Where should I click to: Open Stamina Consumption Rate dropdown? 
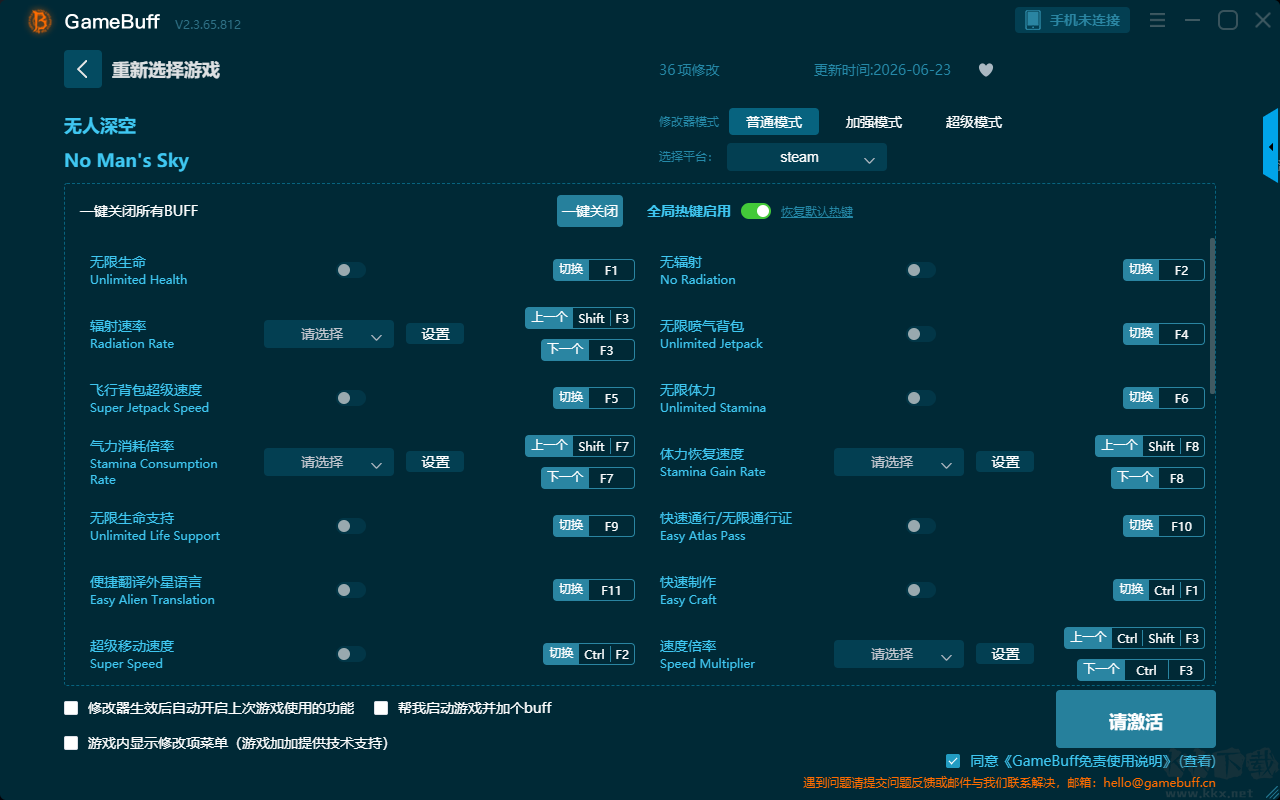pos(329,462)
